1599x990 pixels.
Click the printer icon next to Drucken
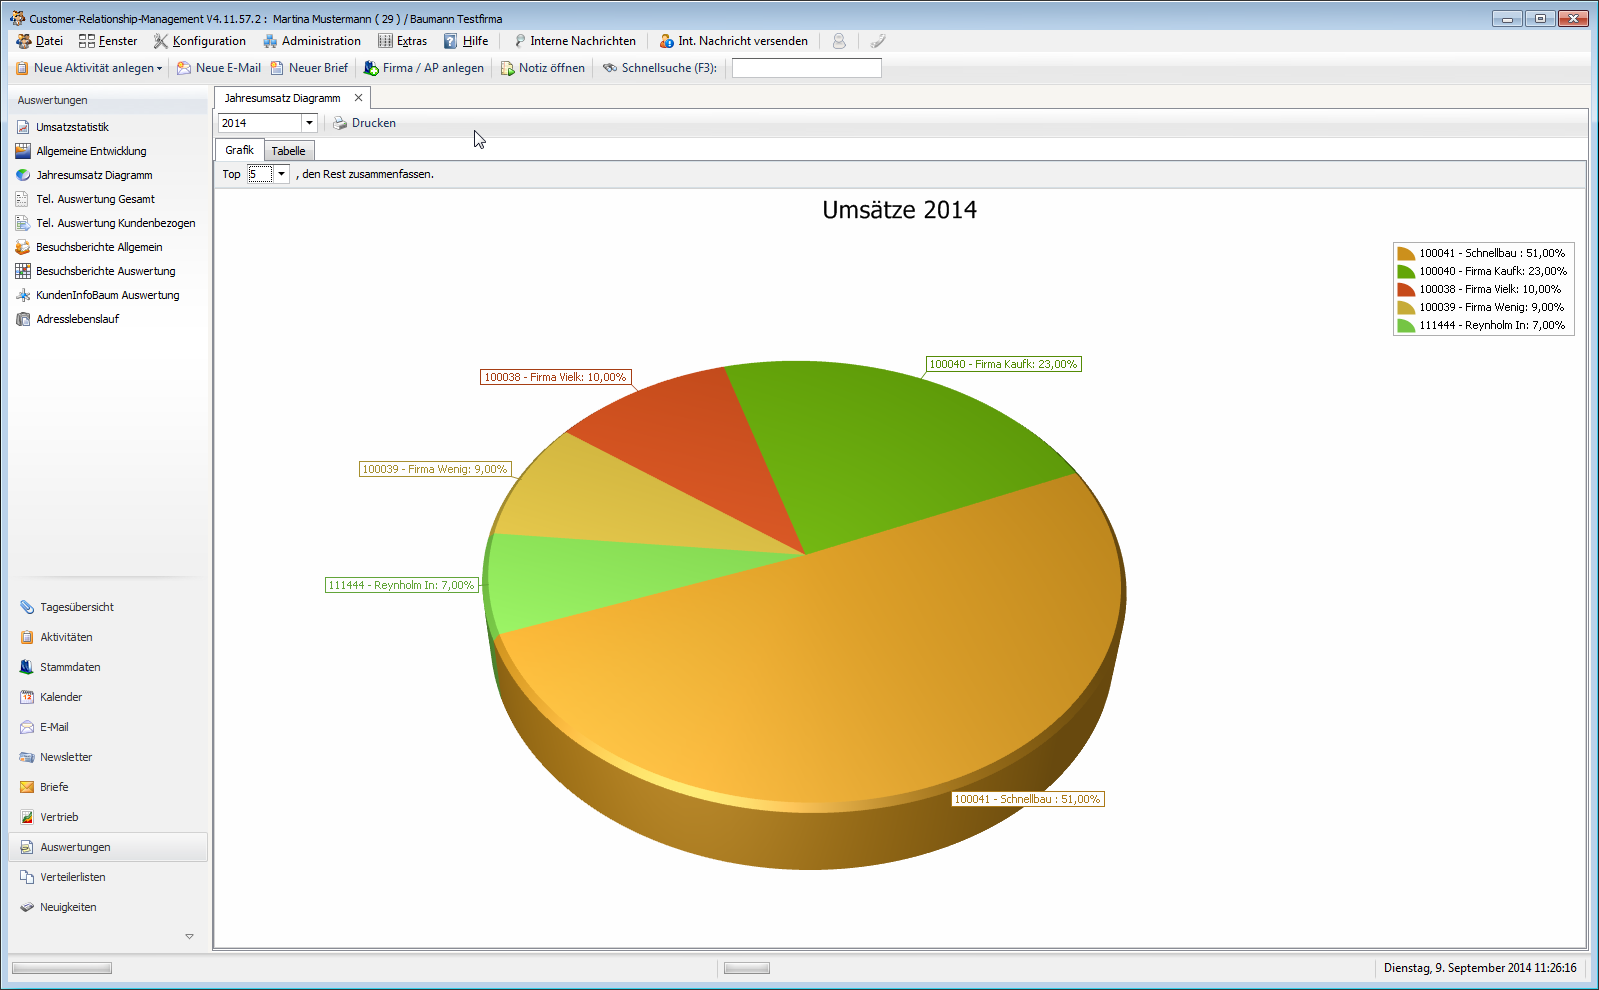coord(340,123)
